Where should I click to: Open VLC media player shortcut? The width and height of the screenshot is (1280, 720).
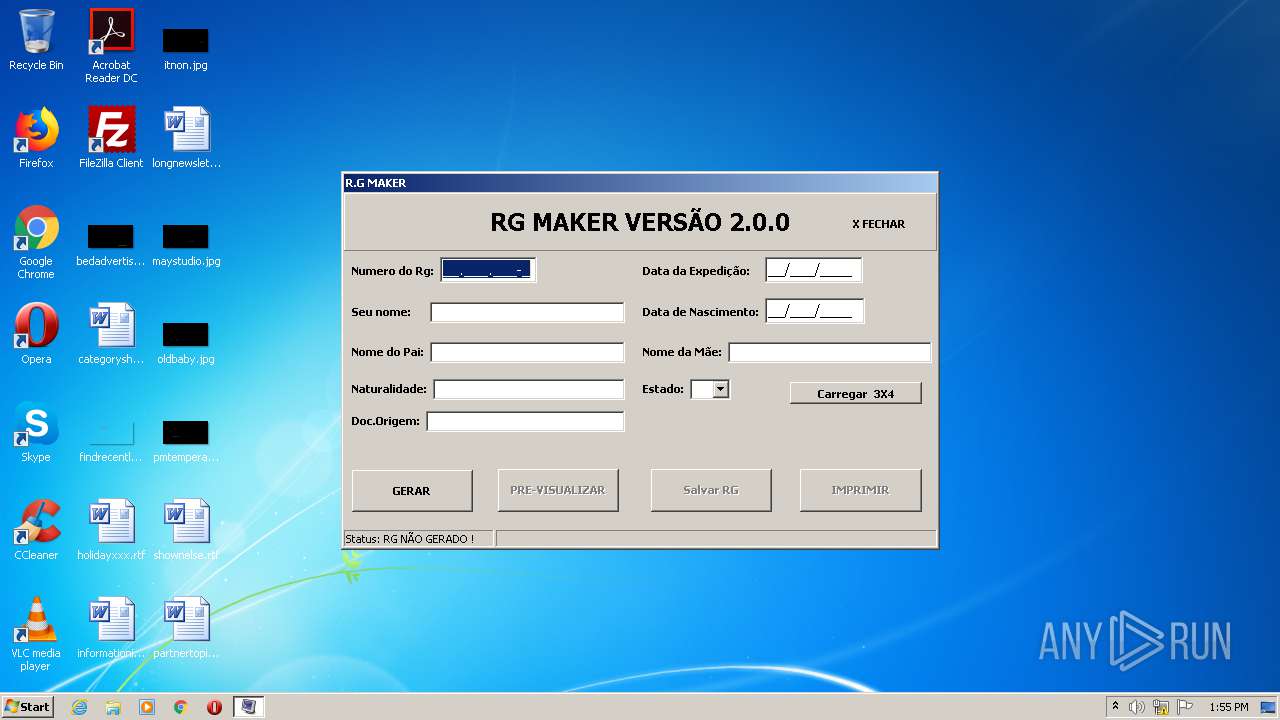point(36,634)
